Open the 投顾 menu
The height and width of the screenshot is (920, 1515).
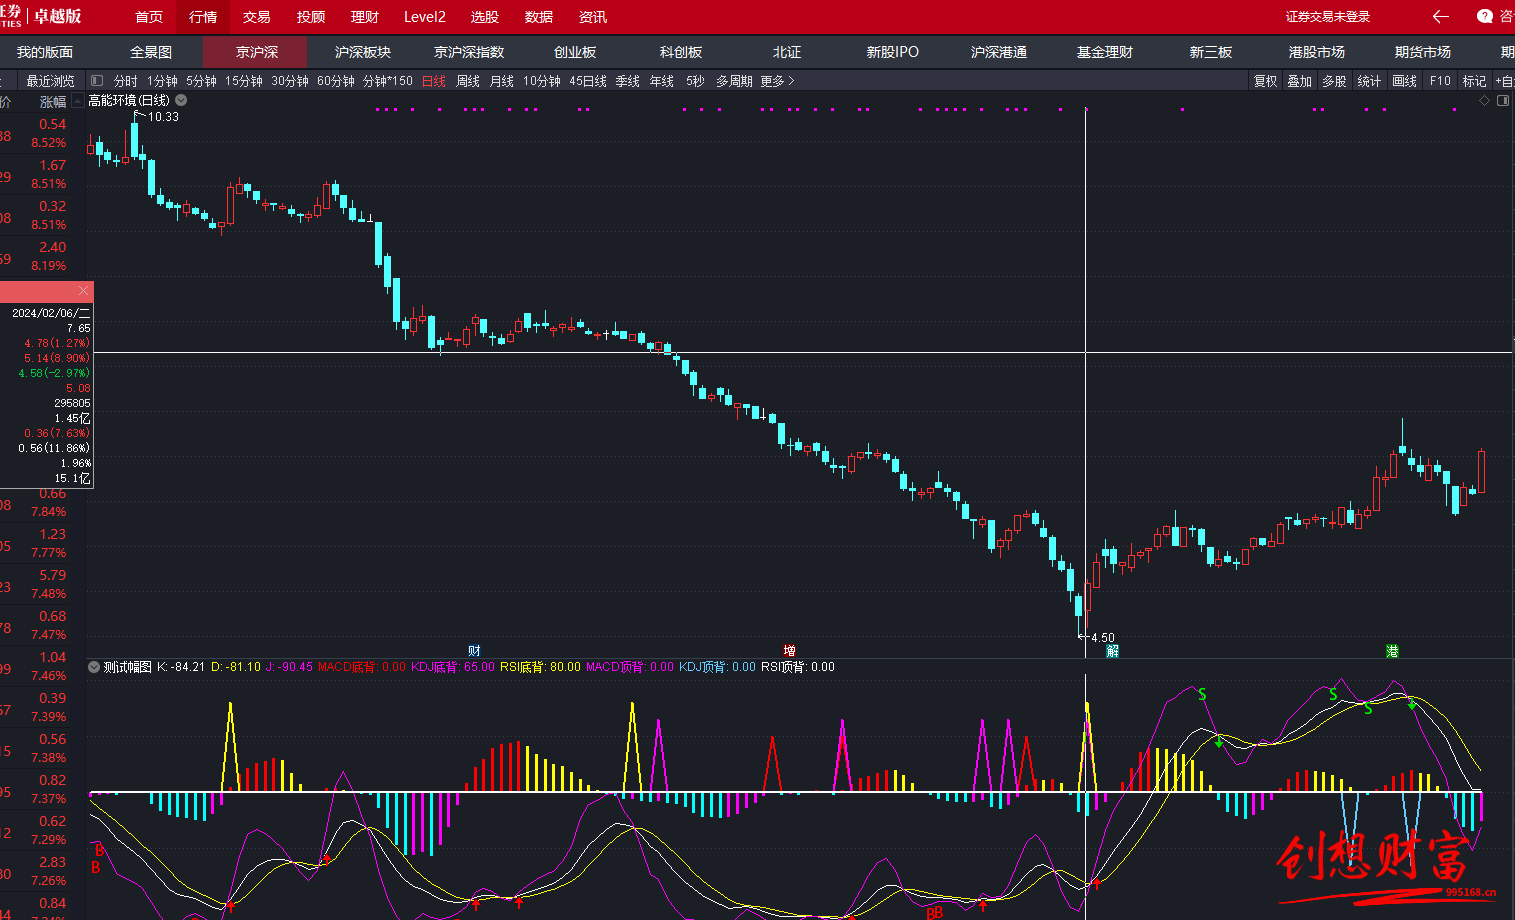tap(311, 17)
